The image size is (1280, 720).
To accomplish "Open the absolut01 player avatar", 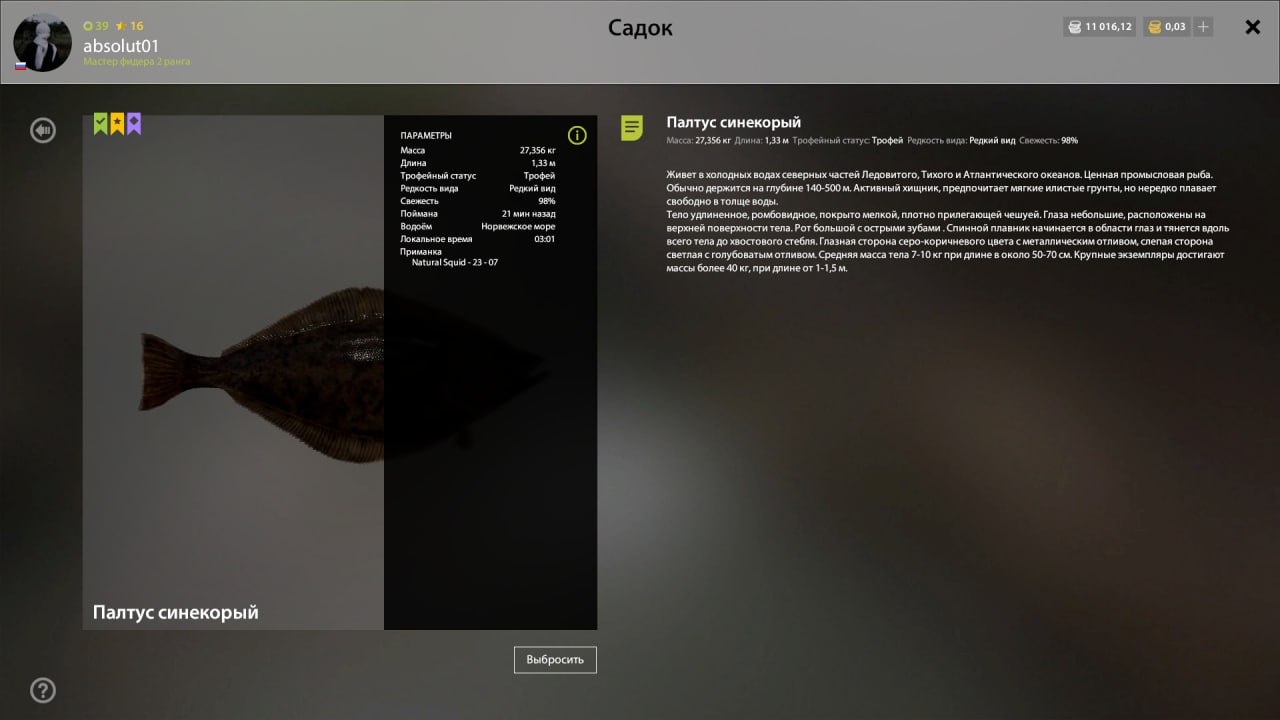I will (42, 42).
